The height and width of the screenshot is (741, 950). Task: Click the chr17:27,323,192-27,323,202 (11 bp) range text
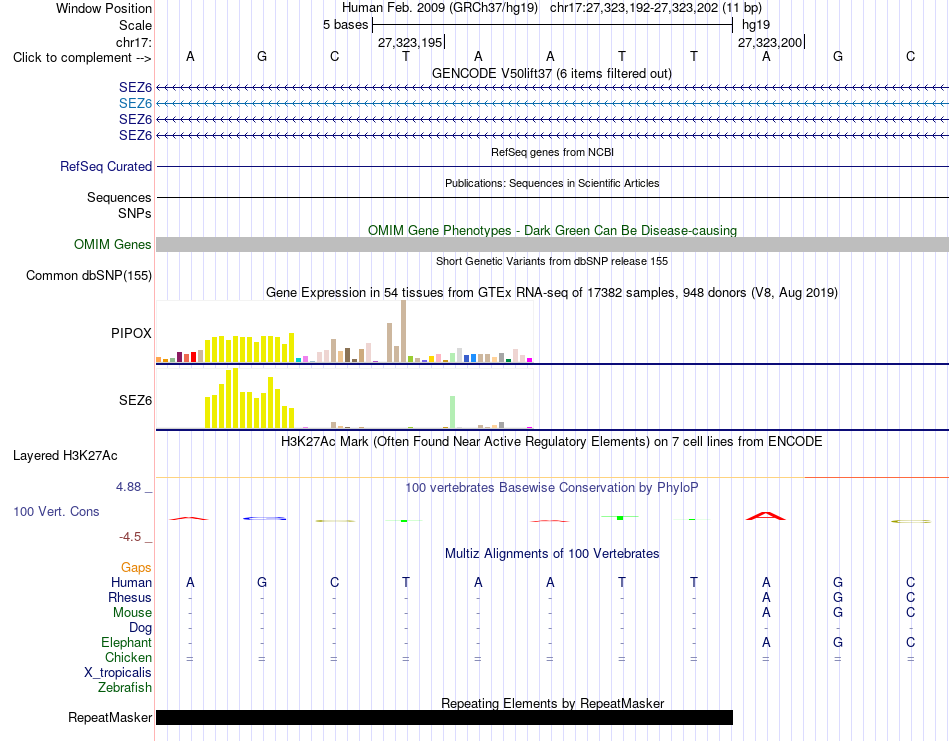(656, 8)
